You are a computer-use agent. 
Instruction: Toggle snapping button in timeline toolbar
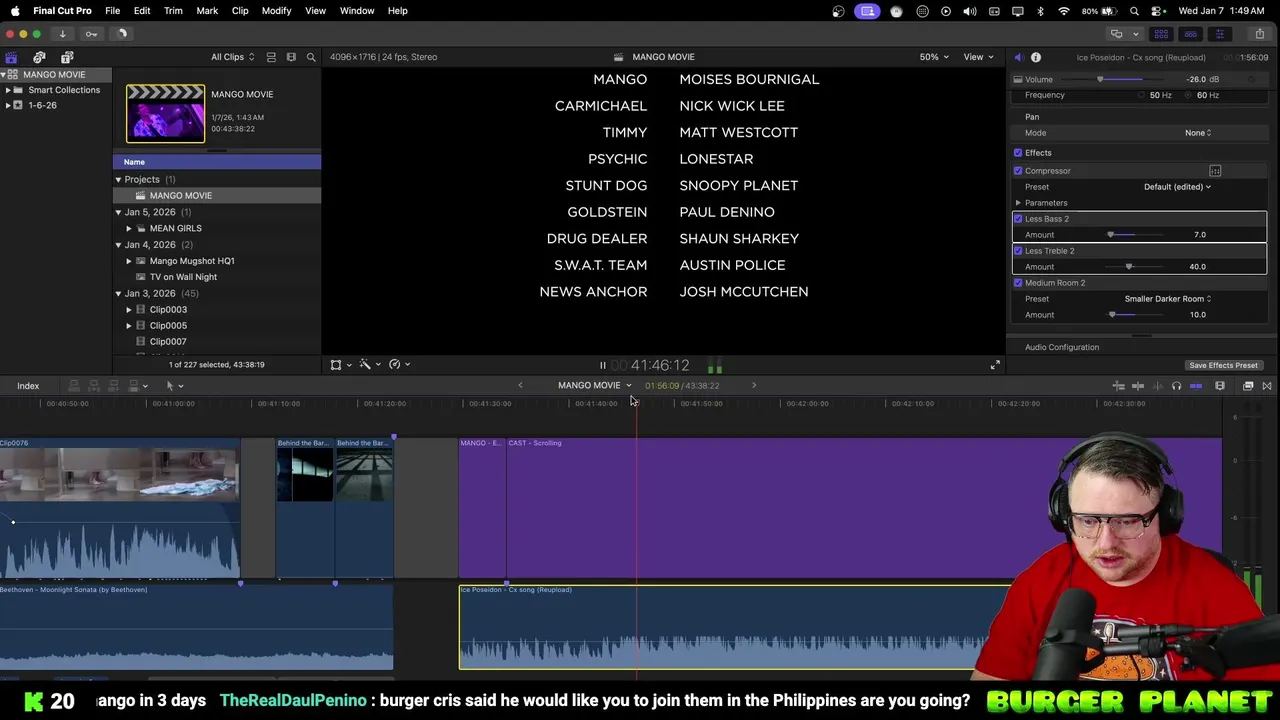point(1195,386)
